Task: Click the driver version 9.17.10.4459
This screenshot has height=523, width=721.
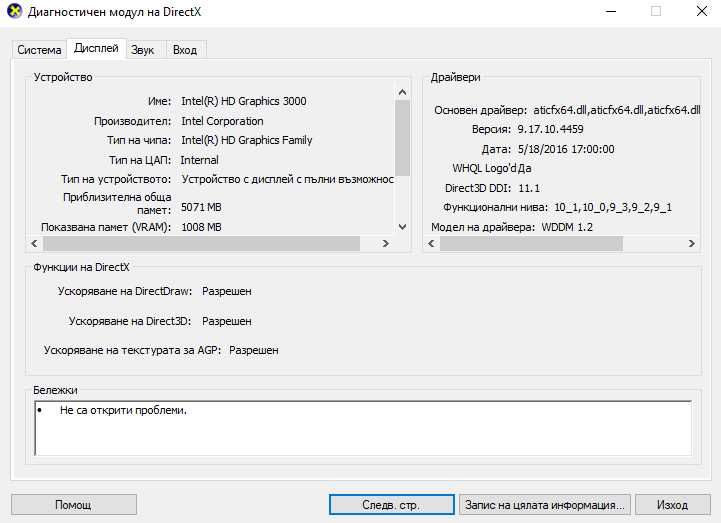Action: (550, 129)
